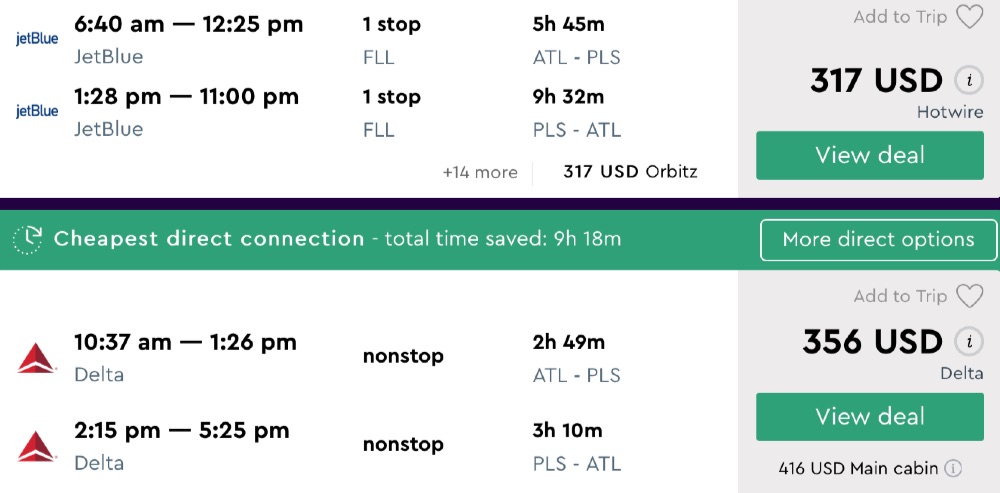The width and height of the screenshot is (1000, 493).
Task: Save the 356 USD Delta trip heart
Action: click(969, 296)
